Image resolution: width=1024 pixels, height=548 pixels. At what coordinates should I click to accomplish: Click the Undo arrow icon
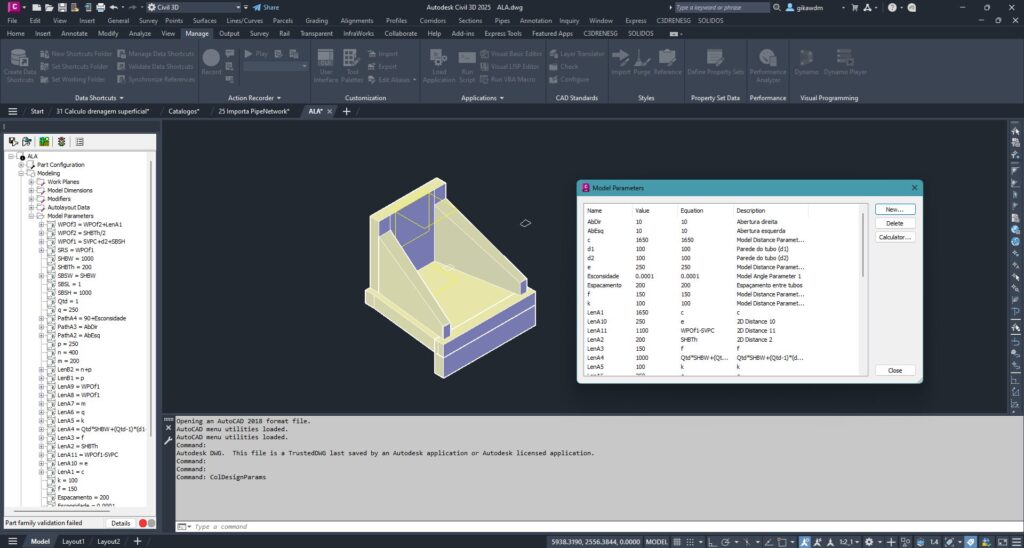coord(114,7)
